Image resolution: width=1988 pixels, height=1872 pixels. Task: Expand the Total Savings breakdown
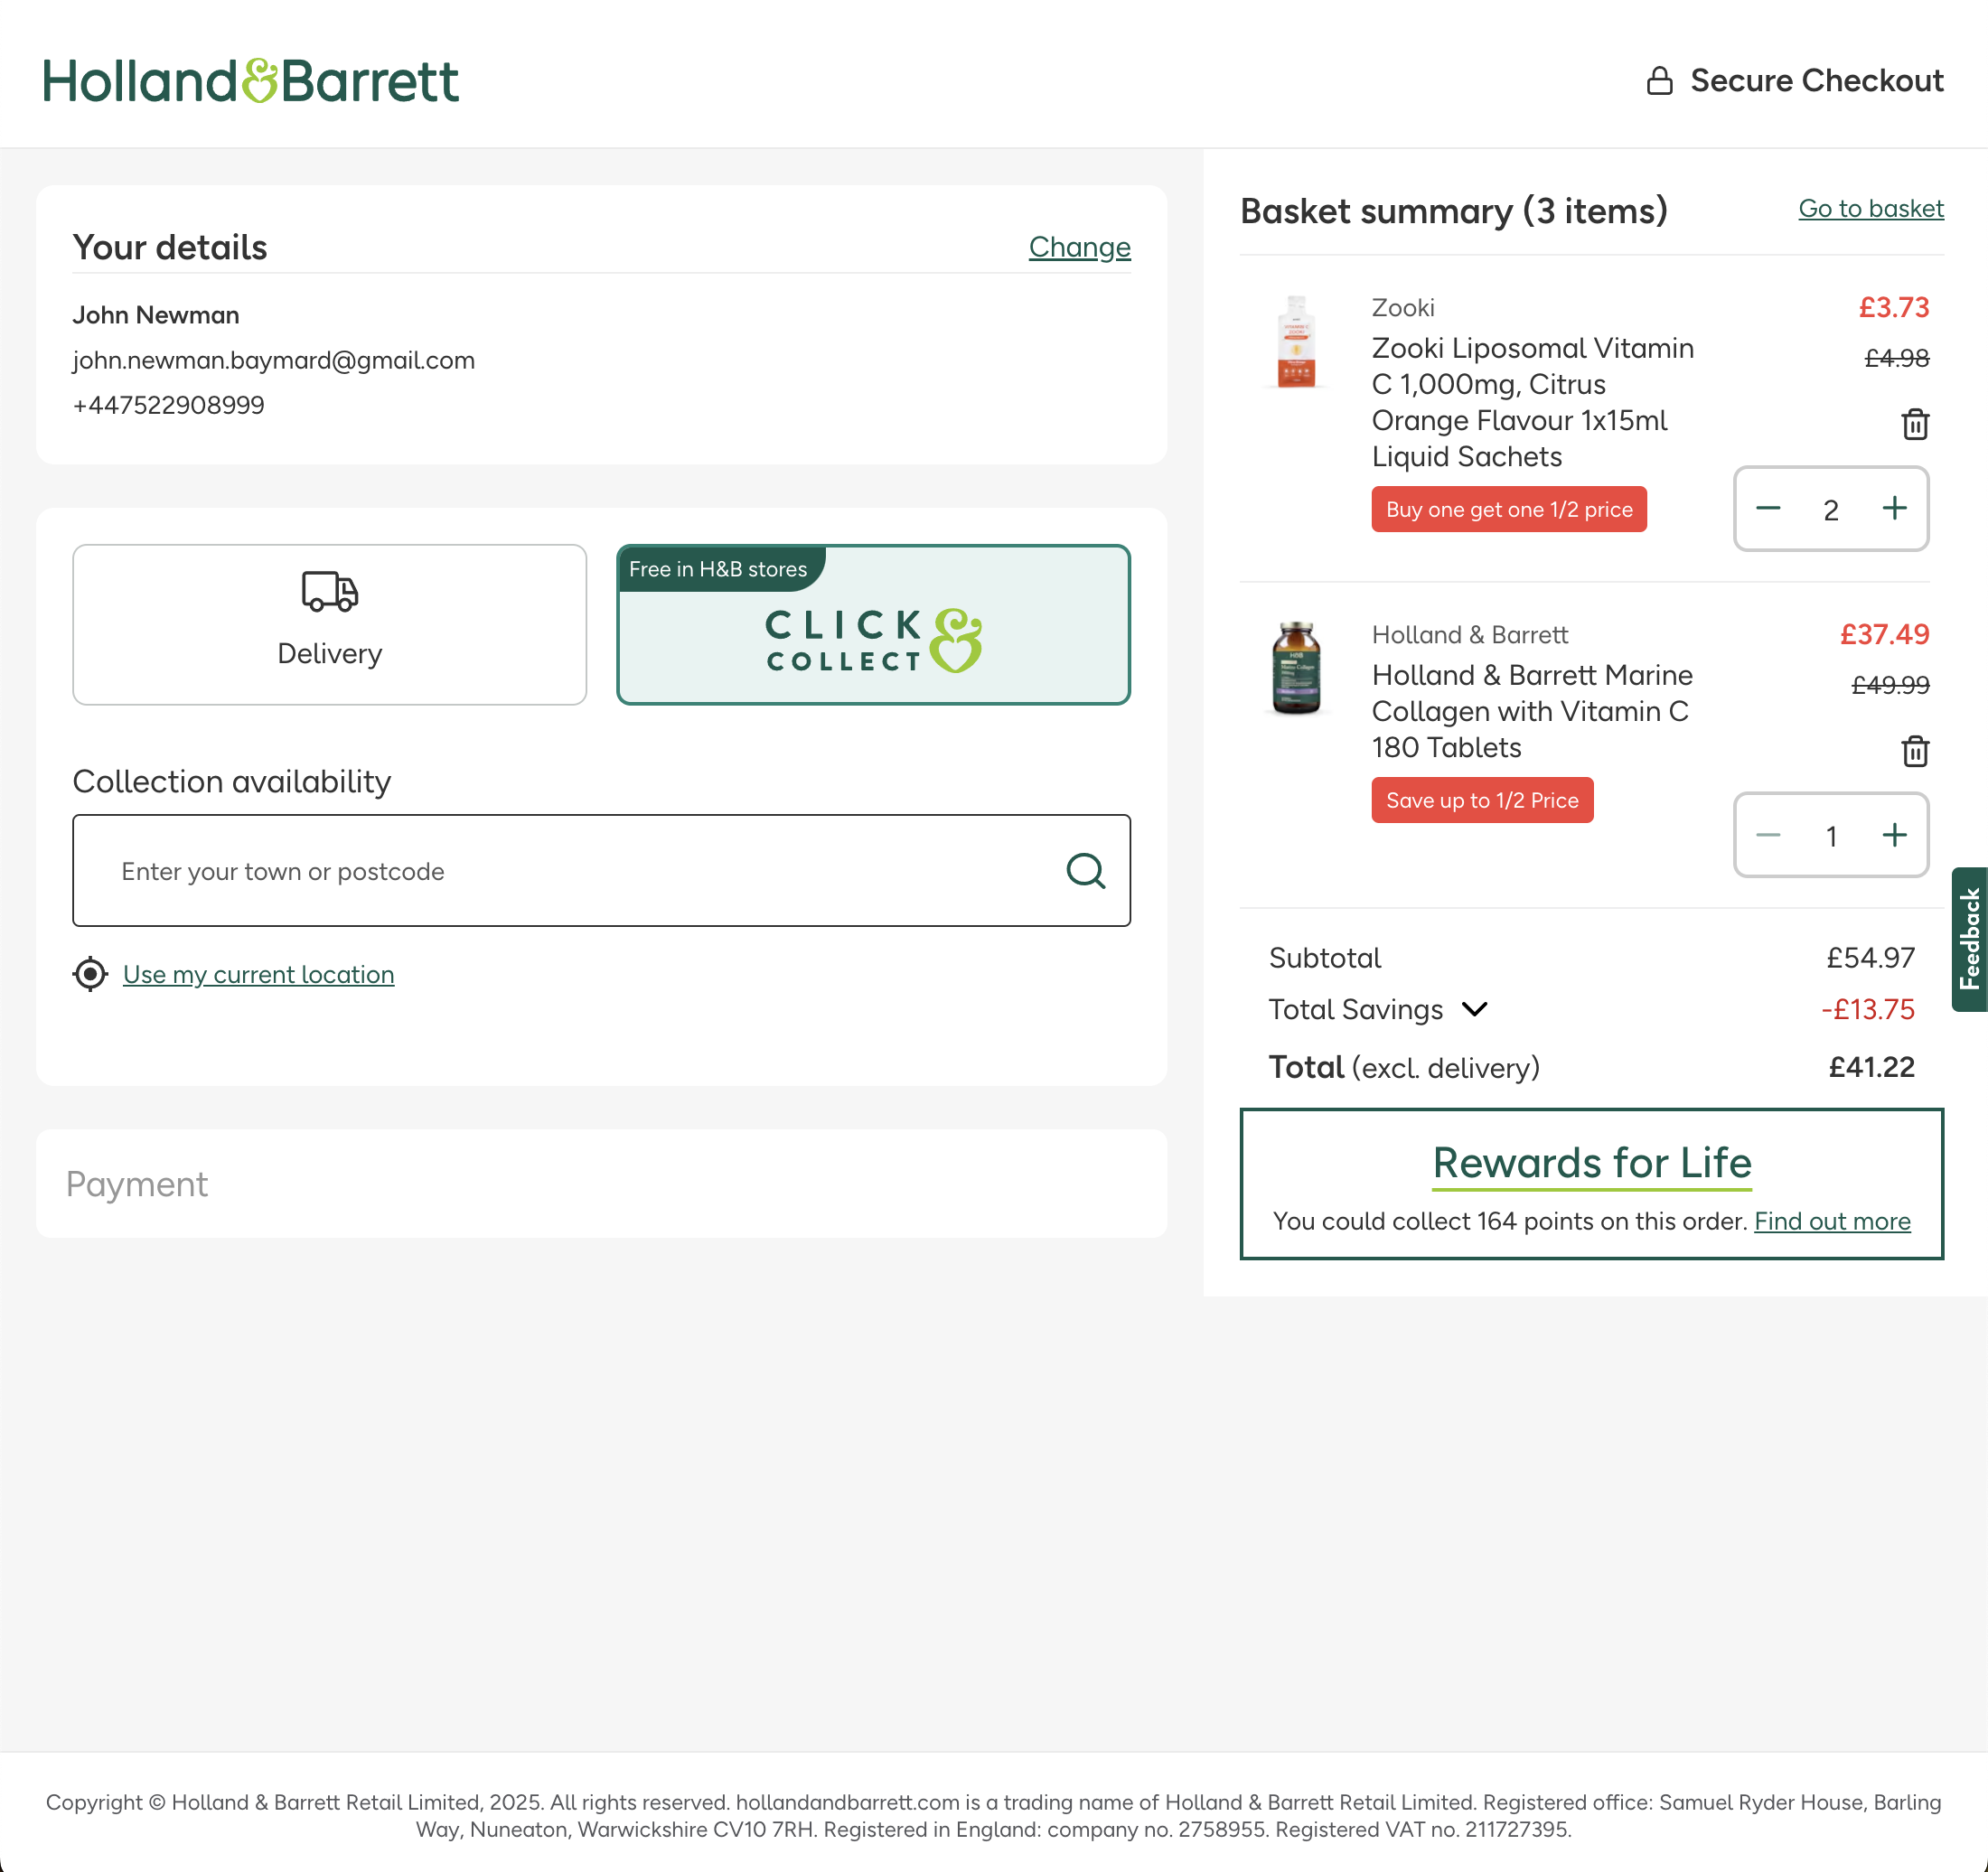(1476, 1010)
